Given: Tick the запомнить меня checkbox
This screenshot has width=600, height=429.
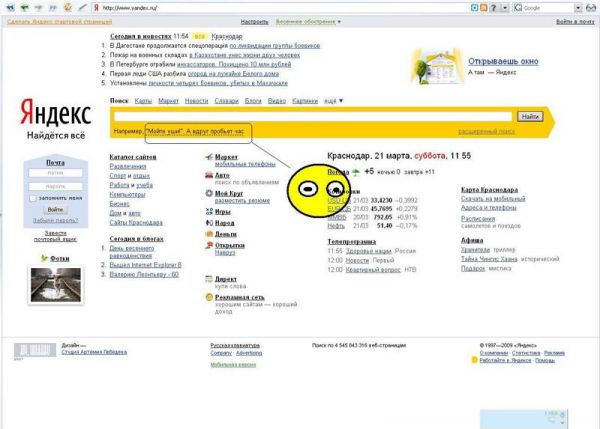Looking at the screenshot, I should [x=33, y=198].
